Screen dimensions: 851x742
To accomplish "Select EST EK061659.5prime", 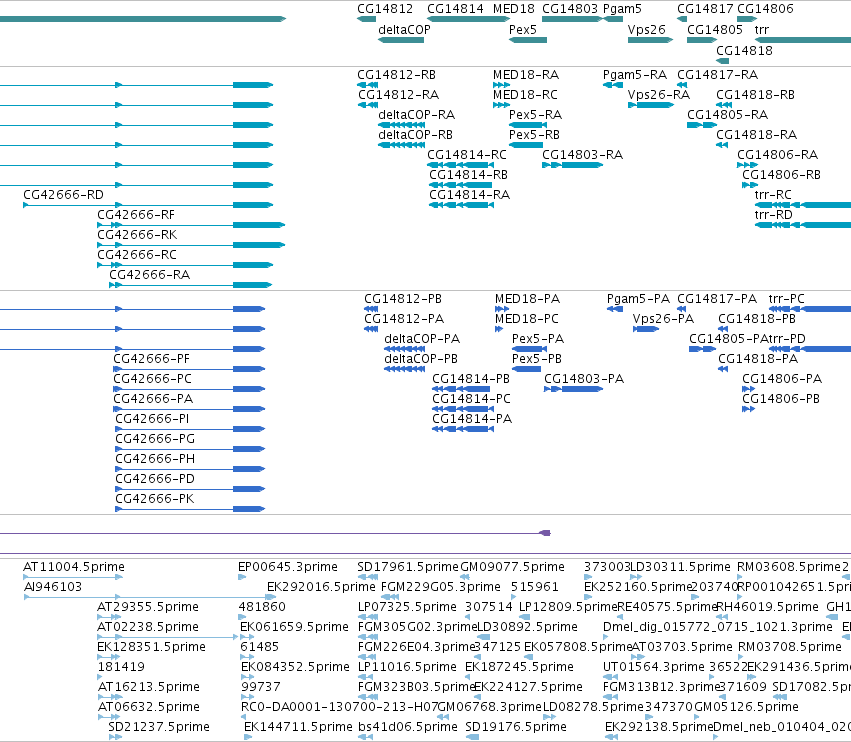I will point(294,627).
